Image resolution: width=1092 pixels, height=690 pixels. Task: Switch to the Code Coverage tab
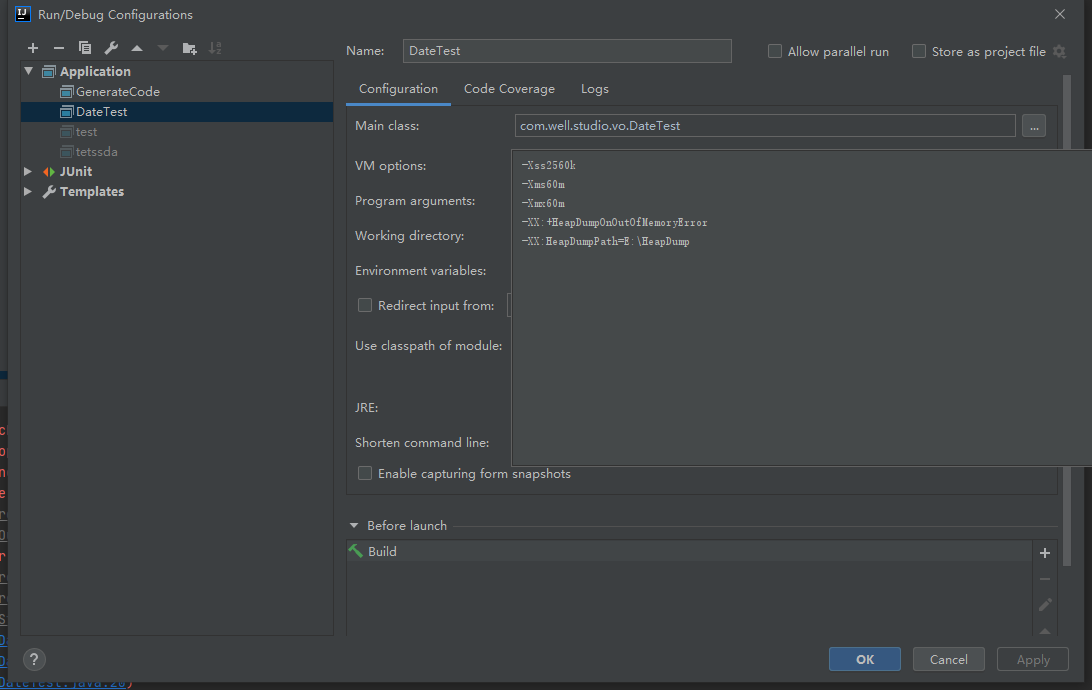tap(509, 89)
